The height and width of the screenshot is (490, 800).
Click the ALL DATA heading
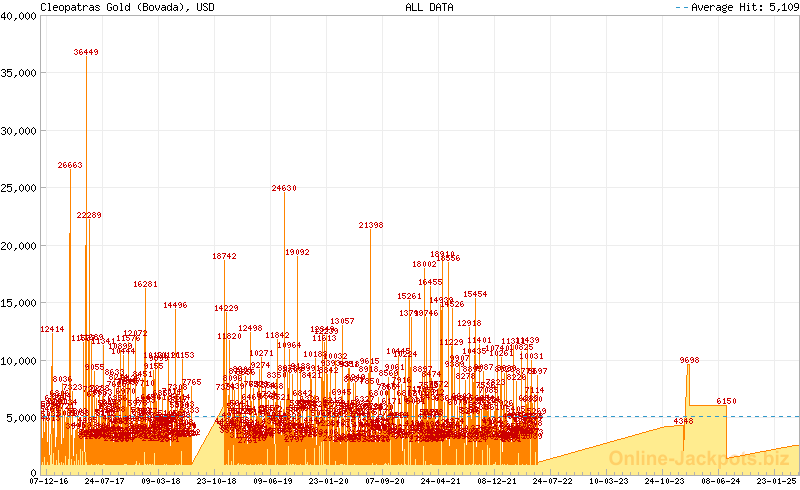[x=429, y=7]
